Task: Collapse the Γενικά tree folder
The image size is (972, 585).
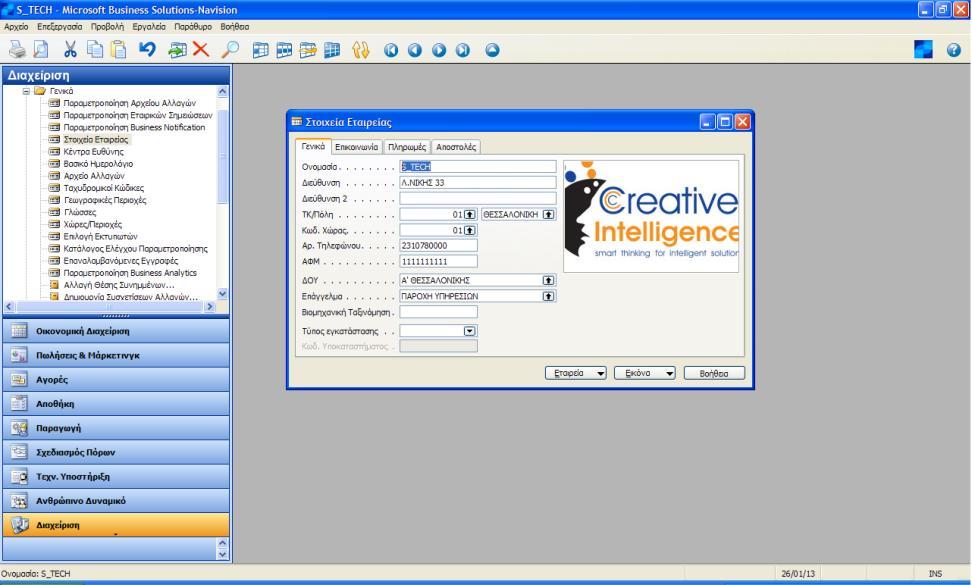Action: (x=26, y=91)
